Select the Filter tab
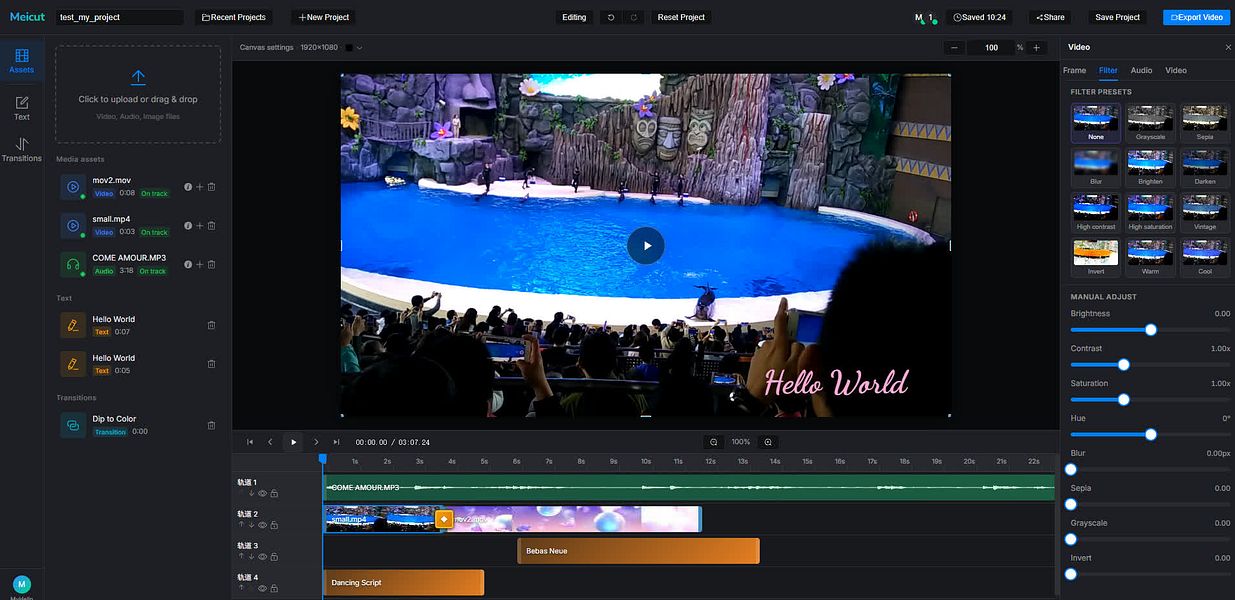 pyautogui.click(x=1108, y=70)
